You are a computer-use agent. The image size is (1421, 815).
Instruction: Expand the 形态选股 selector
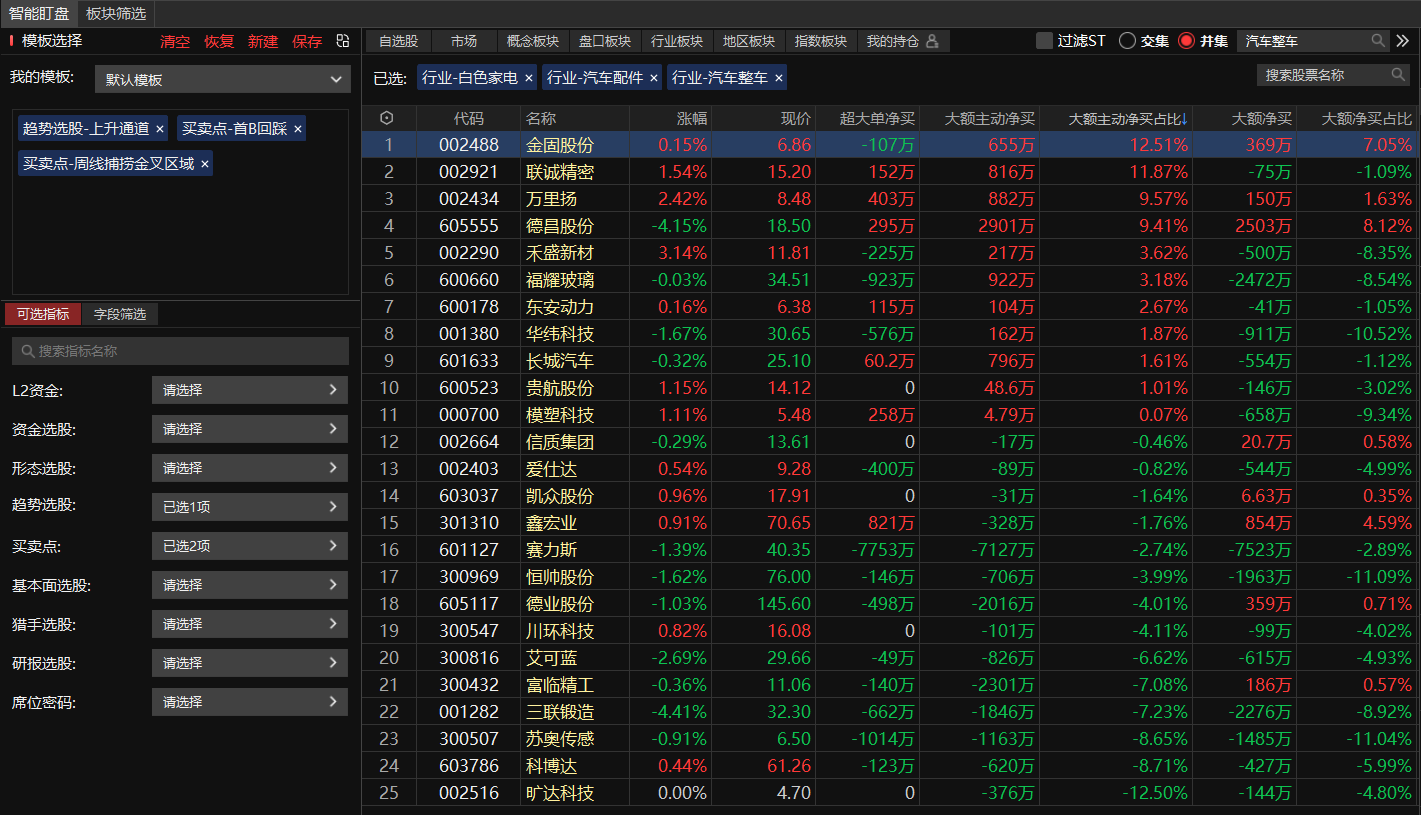point(250,468)
